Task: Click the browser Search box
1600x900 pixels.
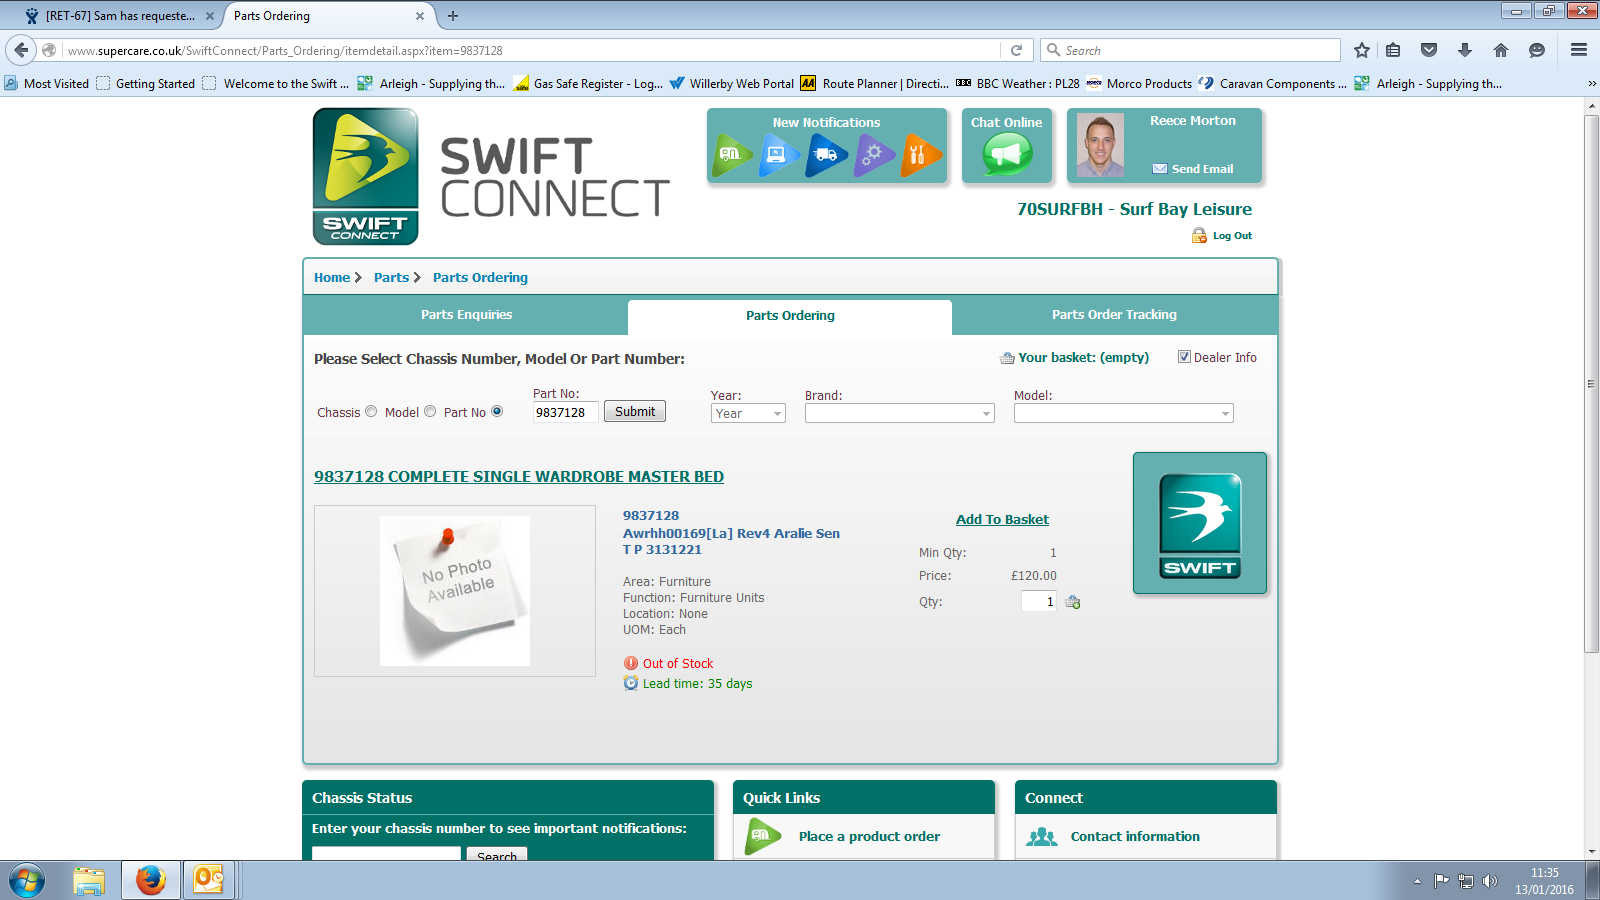Action: [x=1191, y=50]
